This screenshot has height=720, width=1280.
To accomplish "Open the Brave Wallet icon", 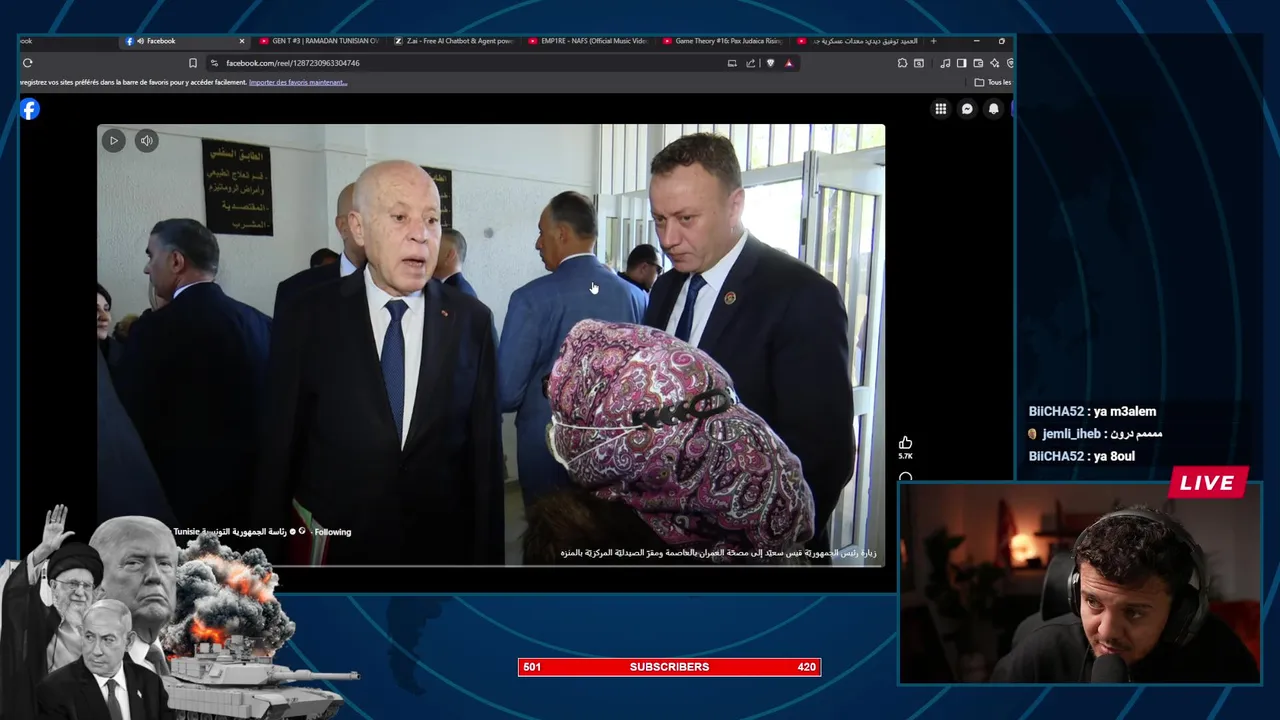I will pos(978,63).
